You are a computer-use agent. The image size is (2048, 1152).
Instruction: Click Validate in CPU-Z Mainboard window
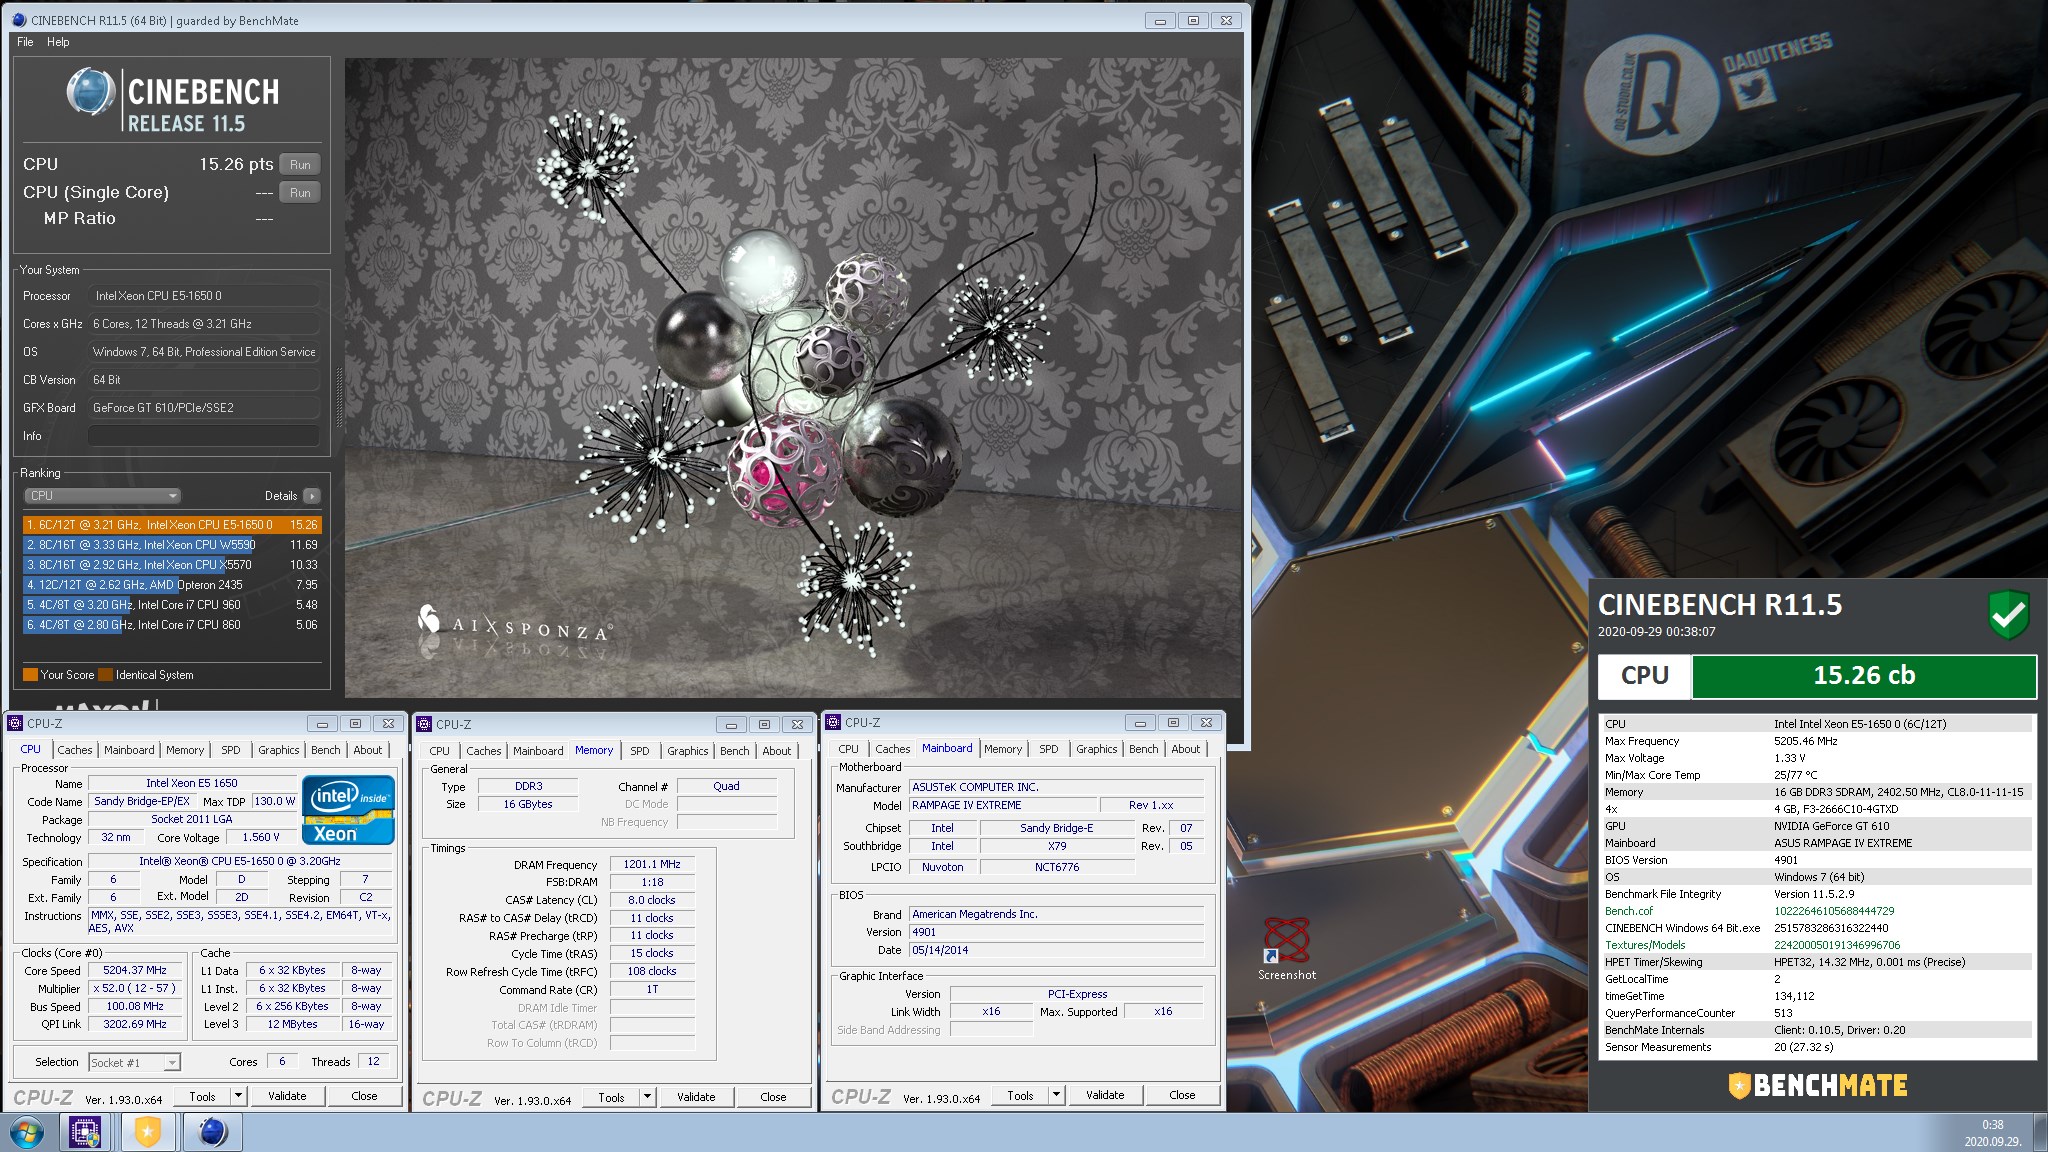pyautogui.click(x=1105, y=1095)
